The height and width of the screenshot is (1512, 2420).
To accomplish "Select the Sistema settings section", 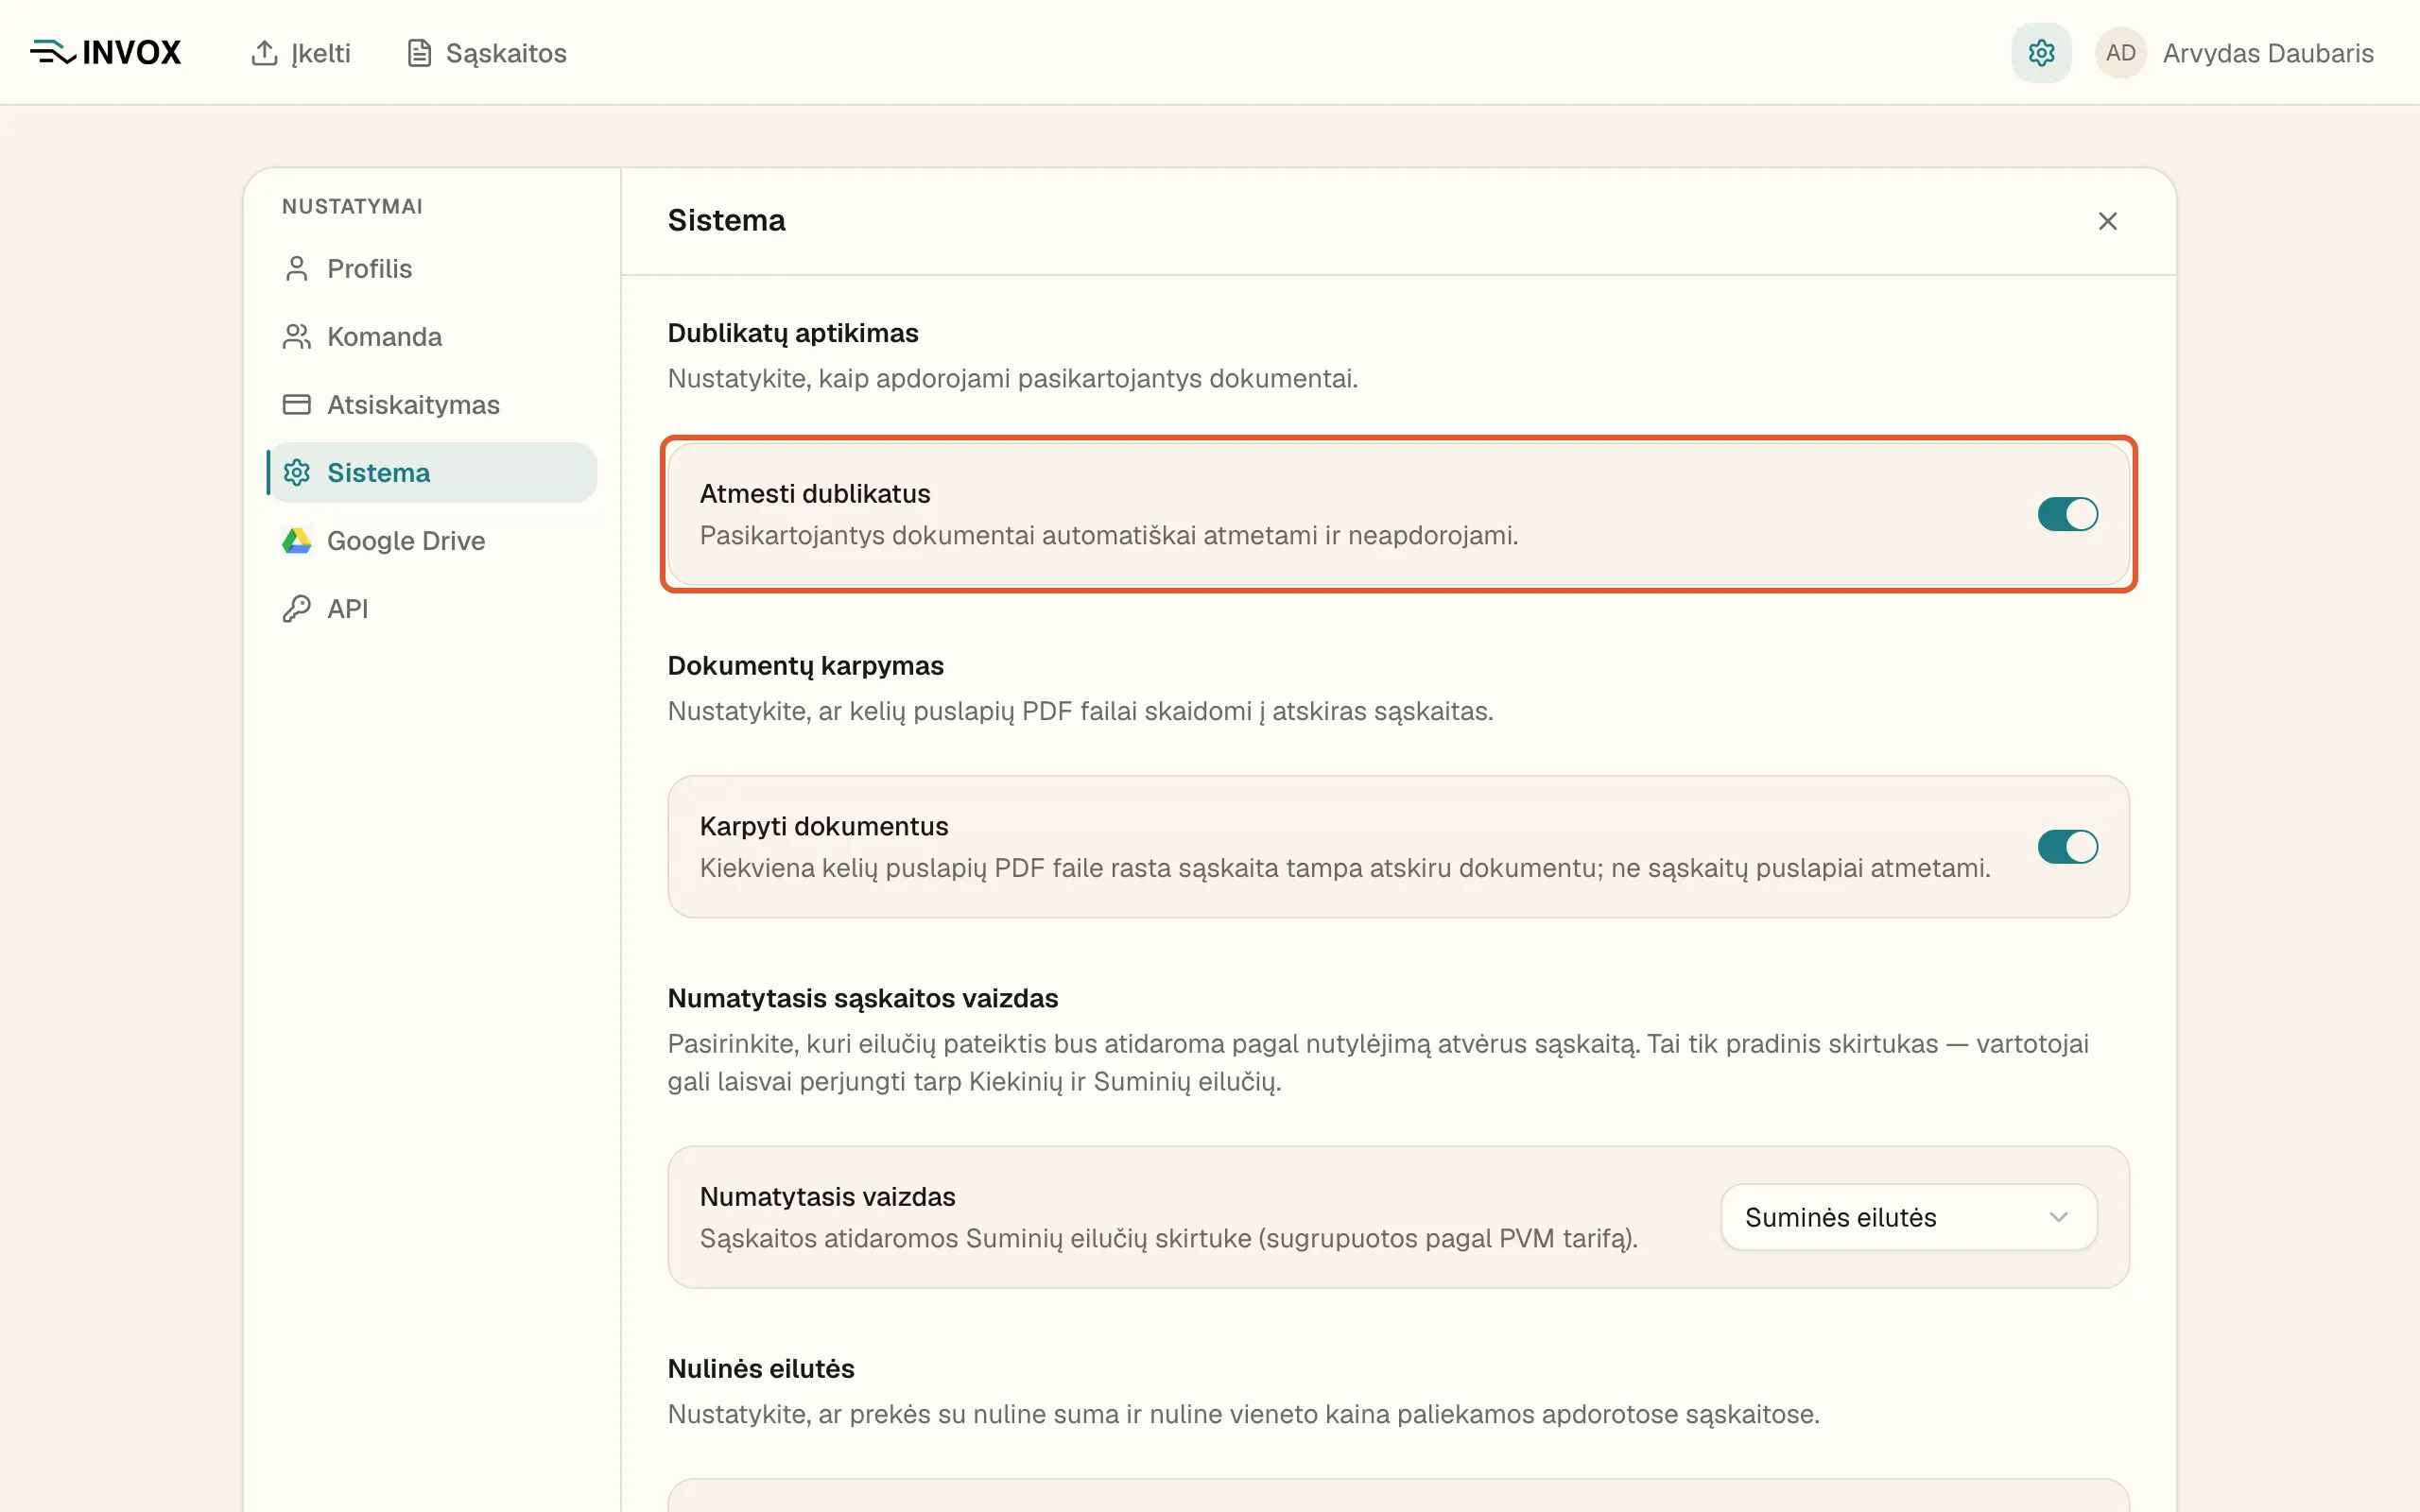I will (x=432, y=473).
